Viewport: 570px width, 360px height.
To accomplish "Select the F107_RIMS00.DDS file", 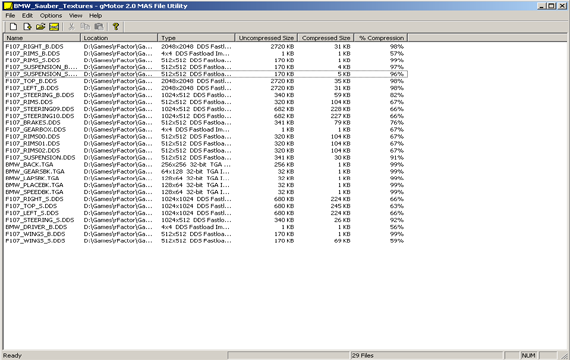I will (33, 136).
